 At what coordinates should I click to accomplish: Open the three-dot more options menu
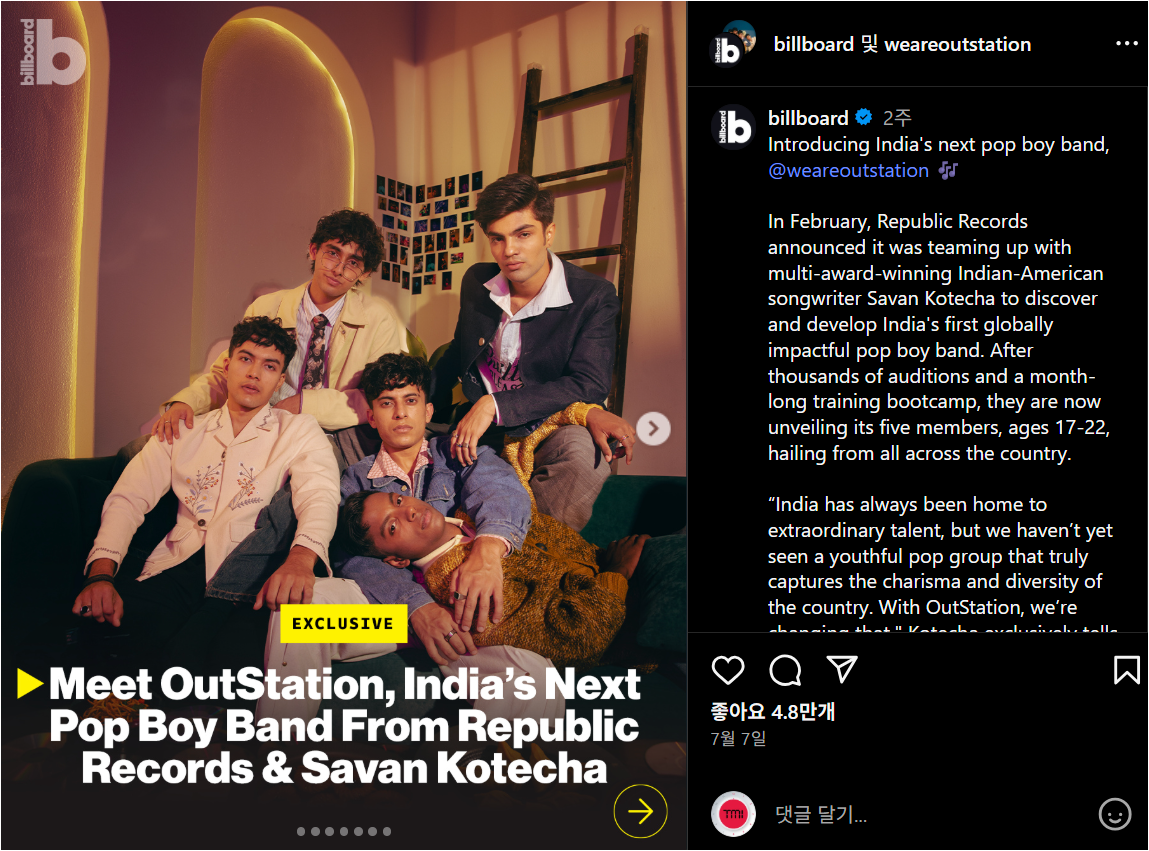click(x=1126, y=44)
